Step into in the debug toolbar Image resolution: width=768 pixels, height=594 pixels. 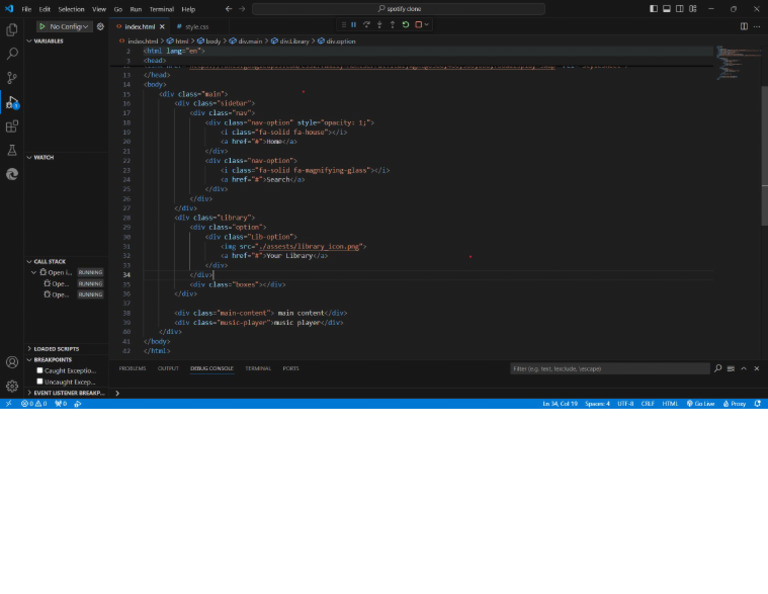click(x=380, y=24)
